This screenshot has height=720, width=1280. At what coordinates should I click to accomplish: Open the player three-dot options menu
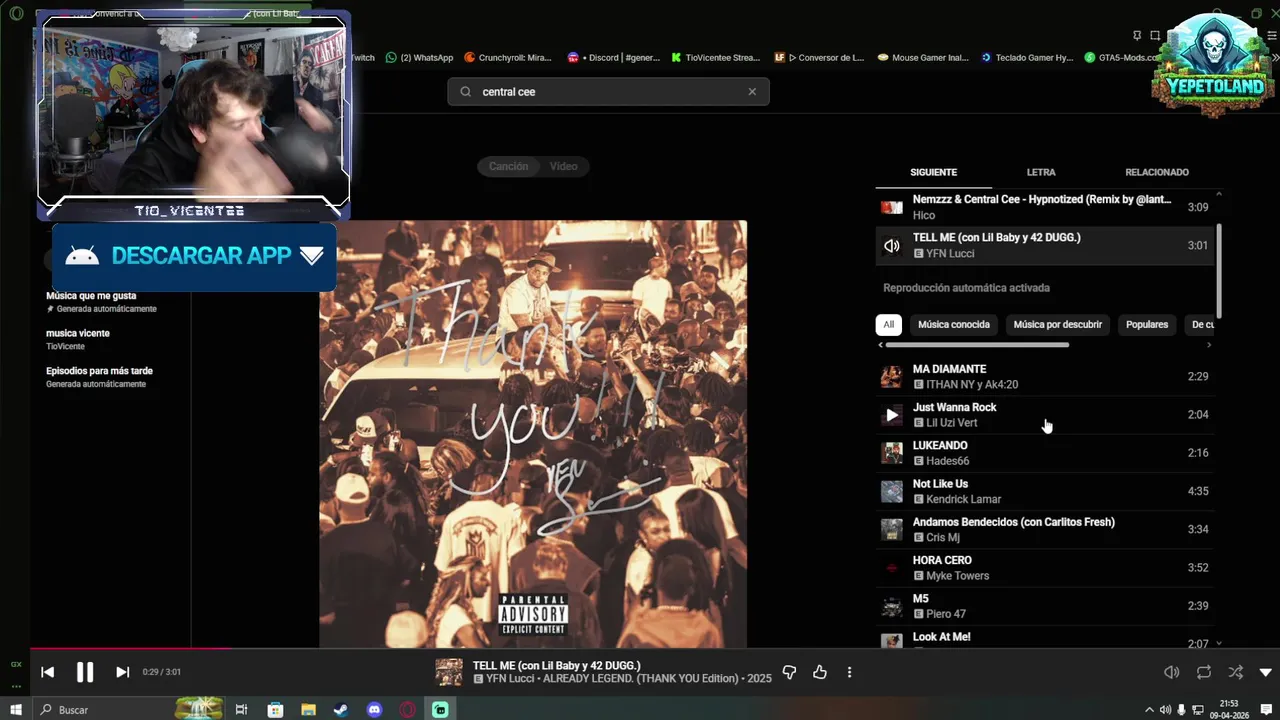click(x=849, y=672)
